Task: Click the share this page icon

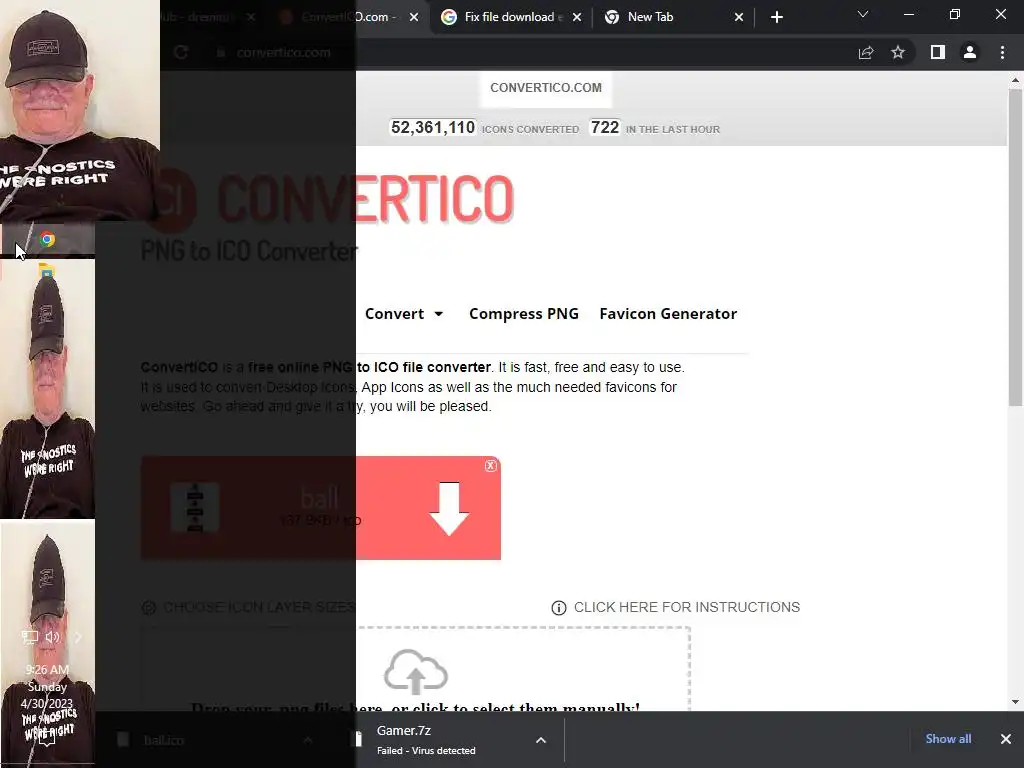Action: click(x=866, y=53)
